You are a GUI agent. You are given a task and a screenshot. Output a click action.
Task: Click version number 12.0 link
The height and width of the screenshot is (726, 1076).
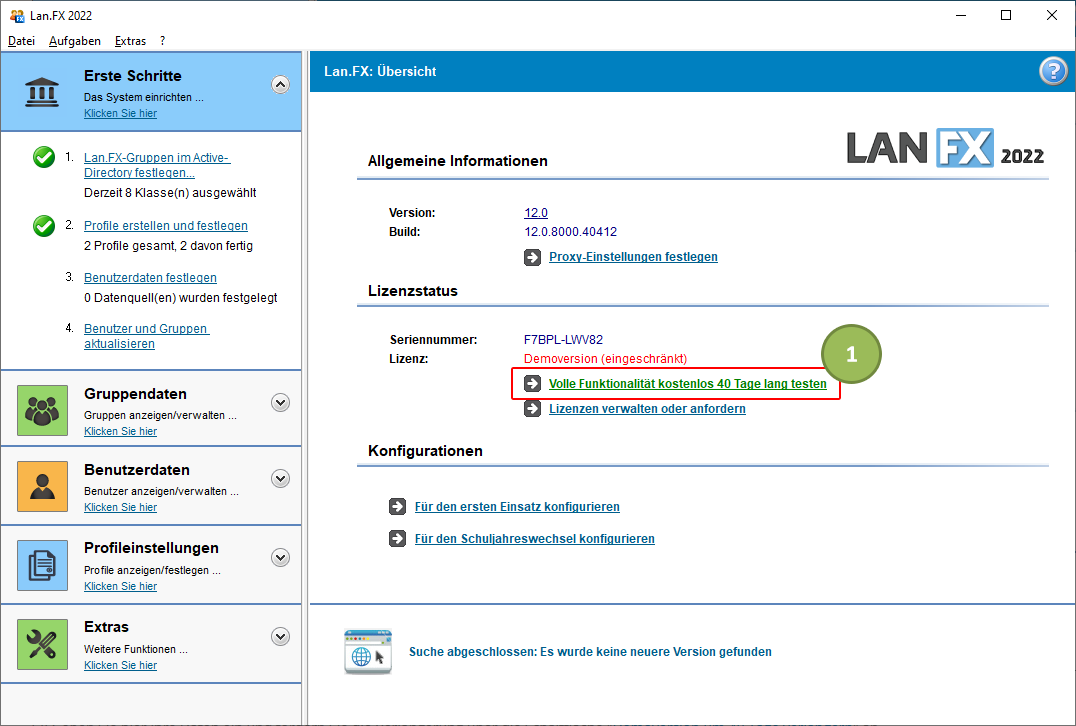coord(536,213)
